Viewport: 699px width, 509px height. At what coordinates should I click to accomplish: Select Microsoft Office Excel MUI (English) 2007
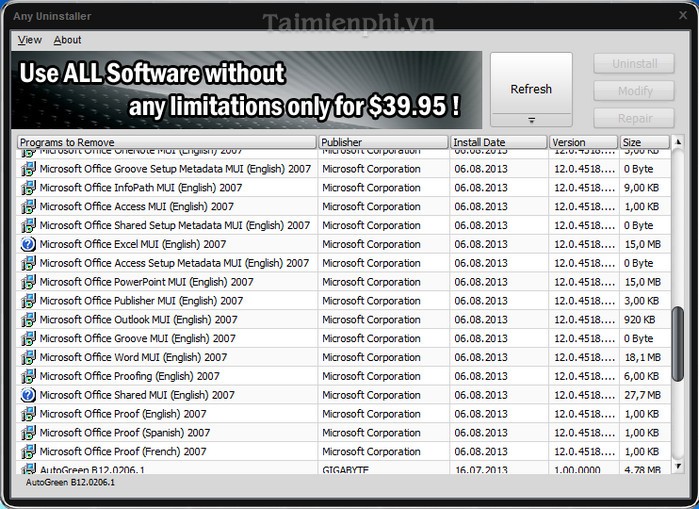(x=133, y=244)
